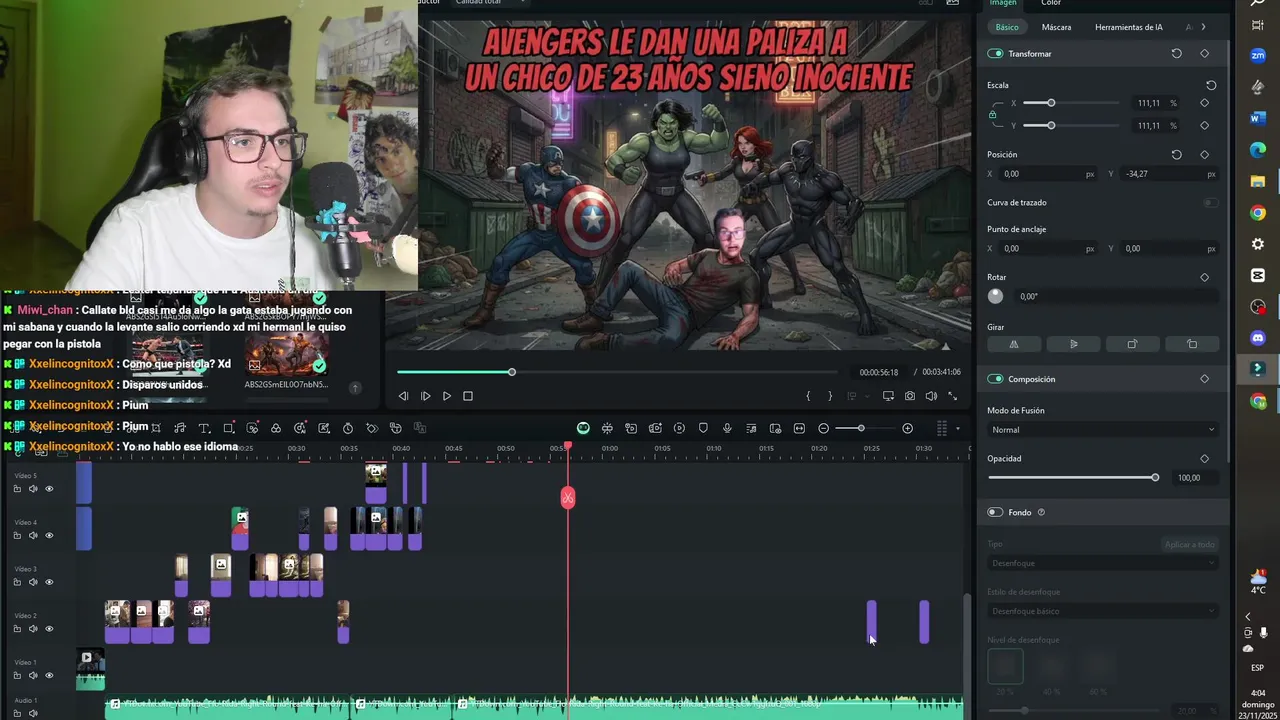Open Microsoft Edge from taskbar
This screenshot has height=720, width=1280.
point(1258,150)
